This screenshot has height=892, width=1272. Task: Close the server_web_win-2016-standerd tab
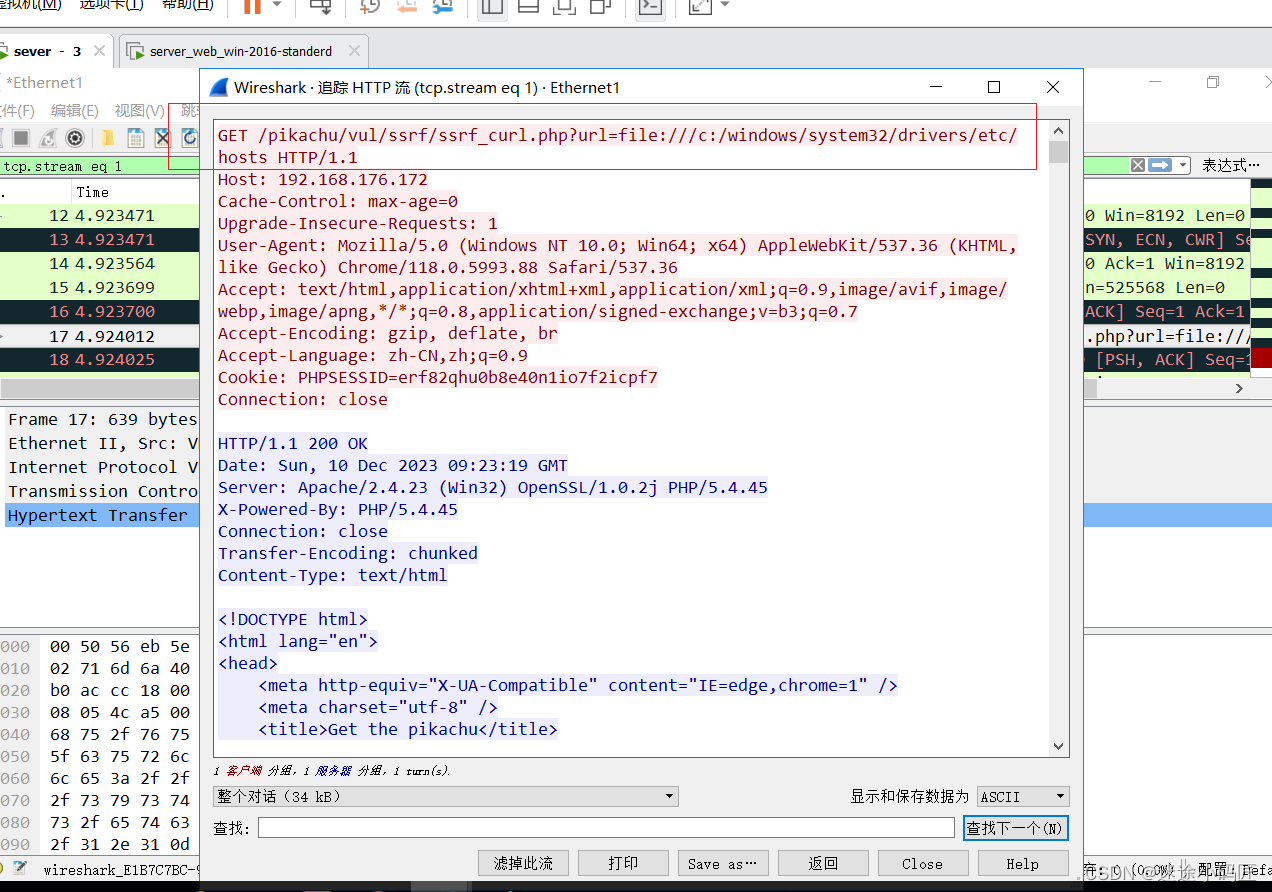click(x=354, y=51)
